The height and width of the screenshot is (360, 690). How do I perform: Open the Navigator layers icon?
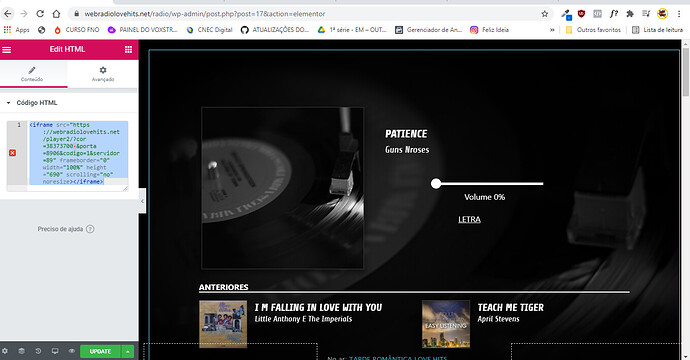coord(21,351)
